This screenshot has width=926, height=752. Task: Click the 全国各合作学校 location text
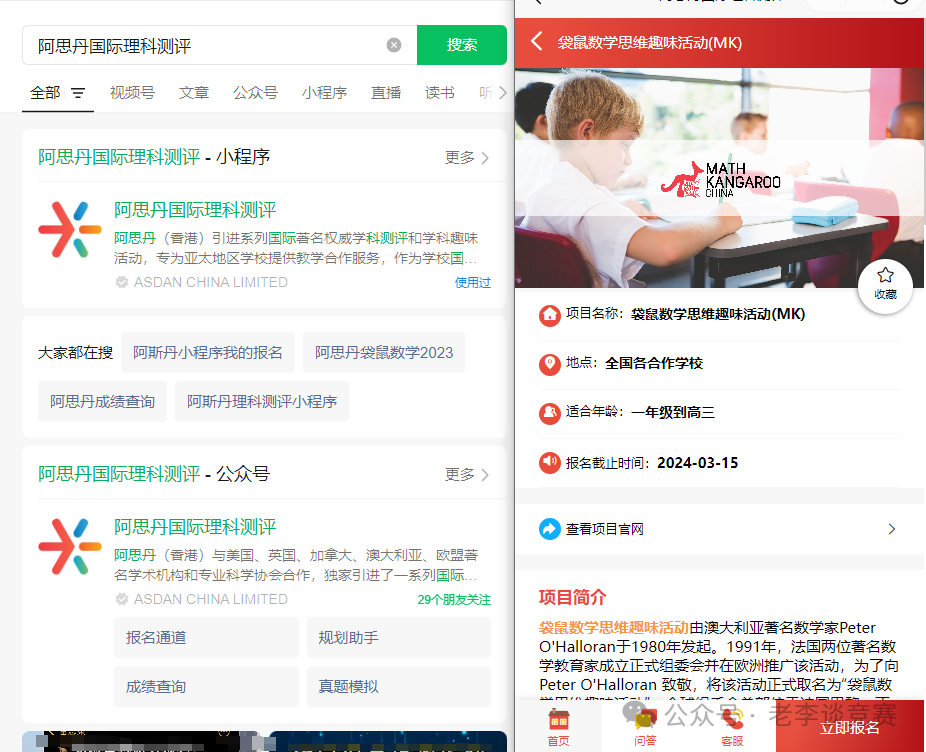[654, 363]
